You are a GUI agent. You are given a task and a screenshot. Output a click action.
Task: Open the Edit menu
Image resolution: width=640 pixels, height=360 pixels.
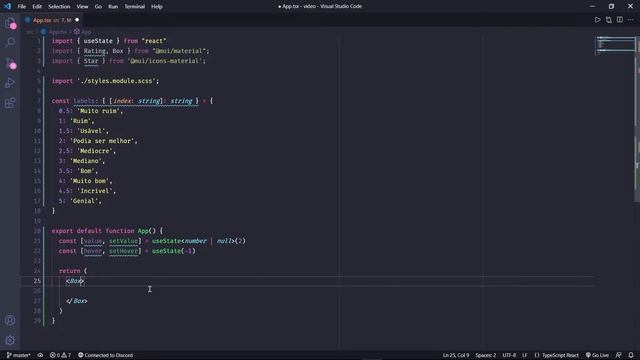tap(37, 7)
